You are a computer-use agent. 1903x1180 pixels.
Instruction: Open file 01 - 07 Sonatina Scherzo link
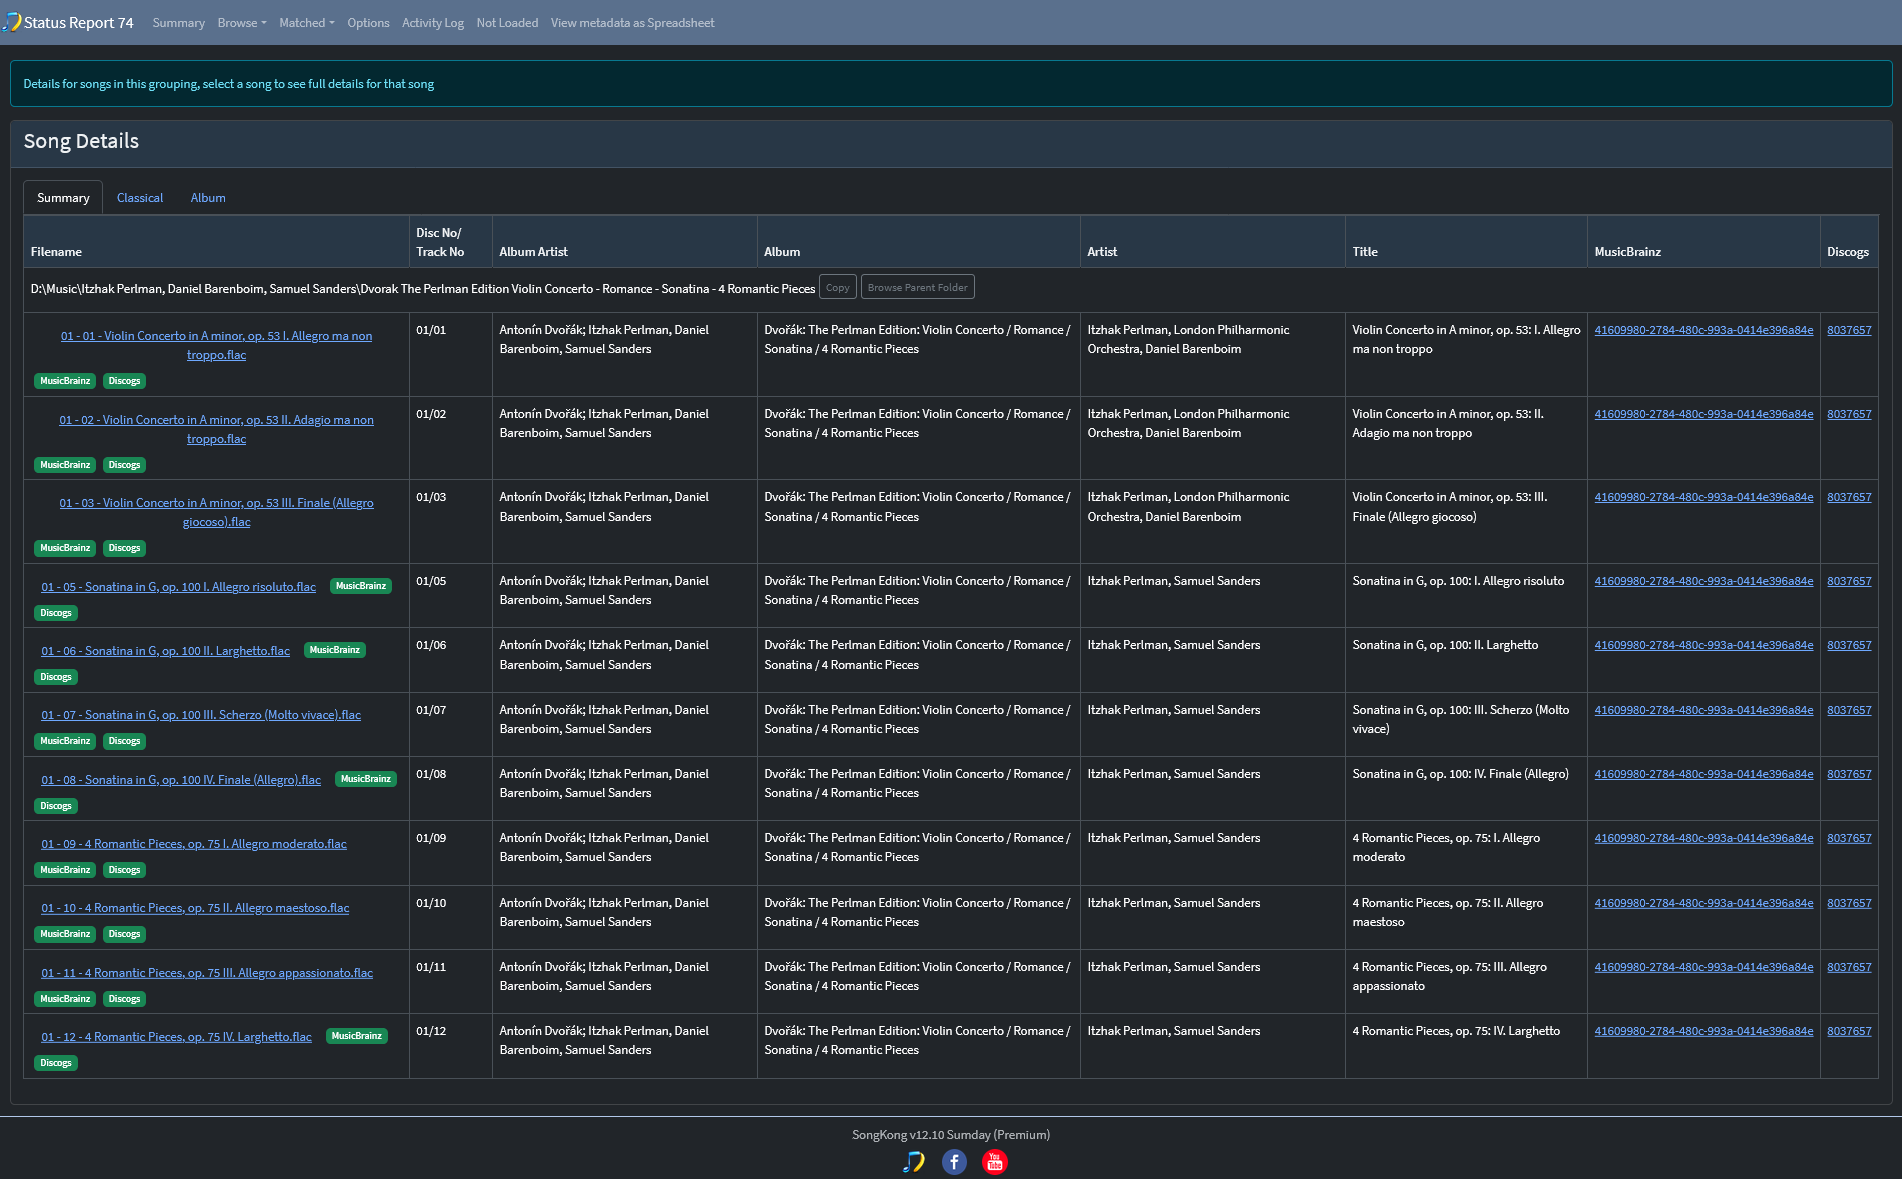pos(201,715)
